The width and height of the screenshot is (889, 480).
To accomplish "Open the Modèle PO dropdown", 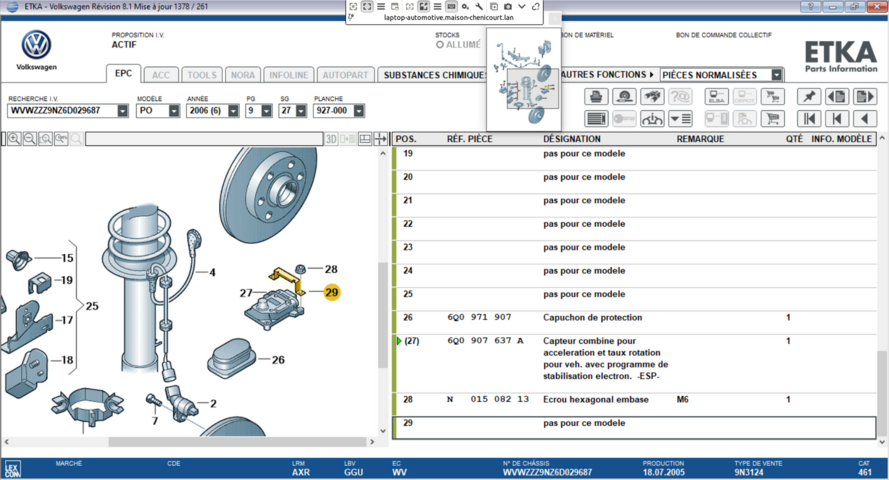I will click(x=173, y=111).
